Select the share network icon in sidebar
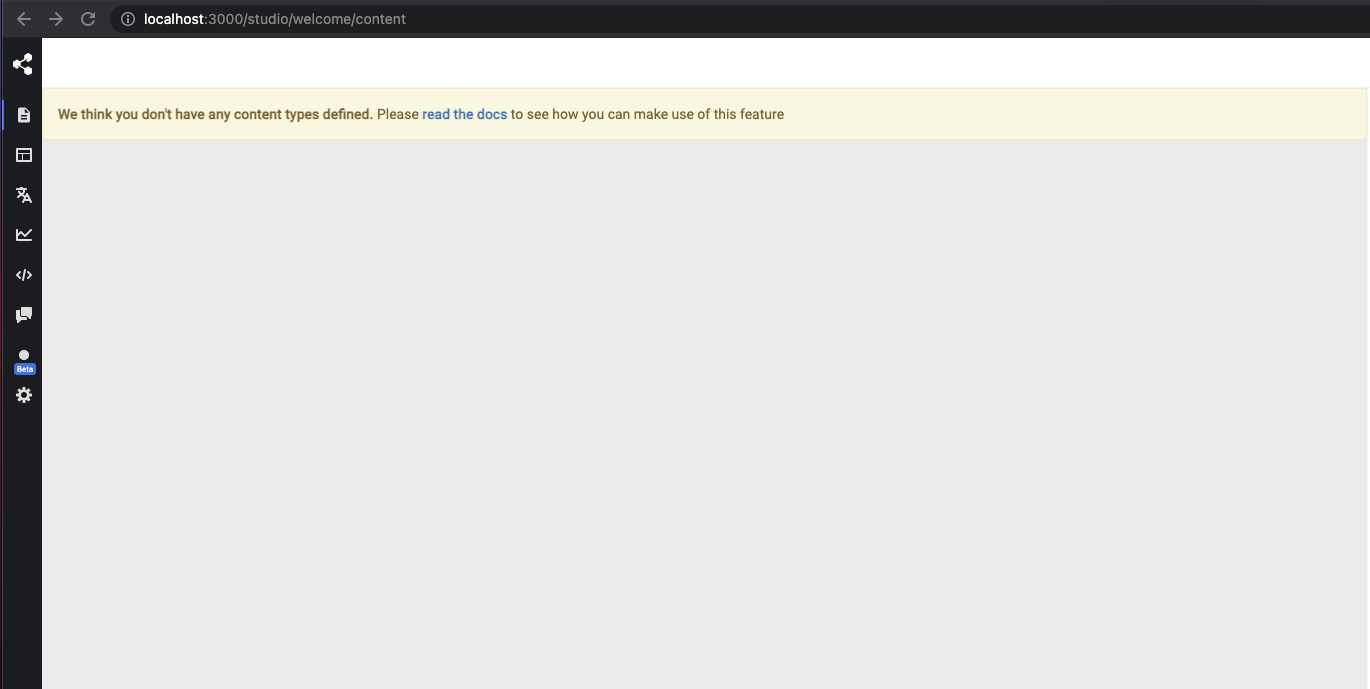1370x689 pixels. (x=23, y=64)
